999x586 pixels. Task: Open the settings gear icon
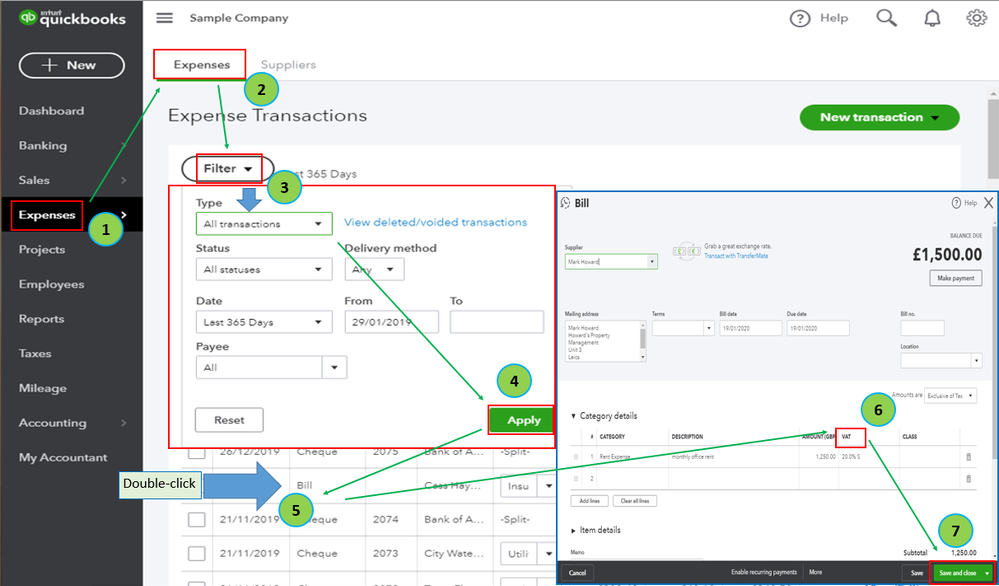976,18
